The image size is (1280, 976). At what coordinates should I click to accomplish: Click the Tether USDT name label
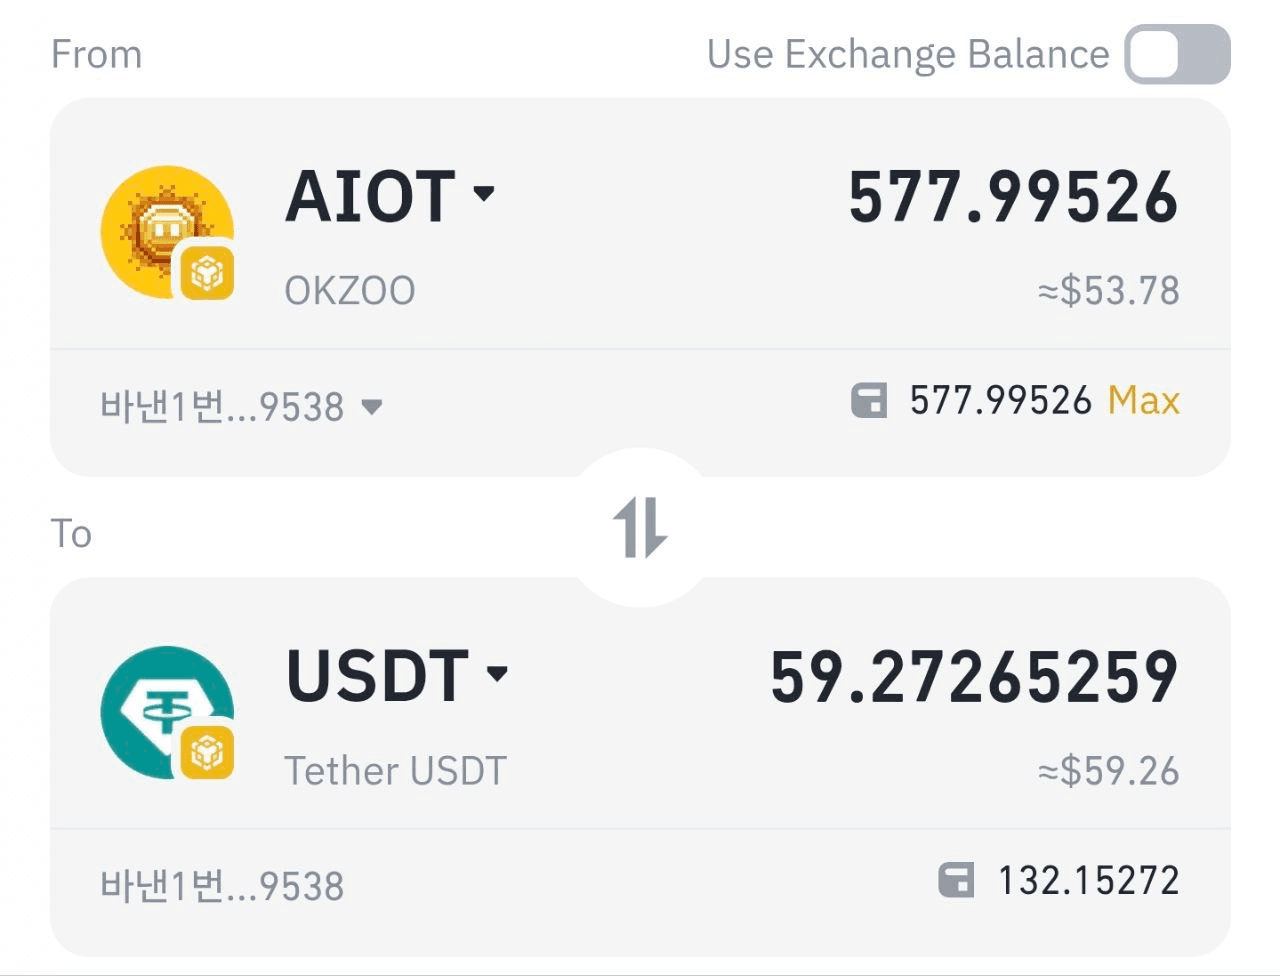(x=395, y=771)
